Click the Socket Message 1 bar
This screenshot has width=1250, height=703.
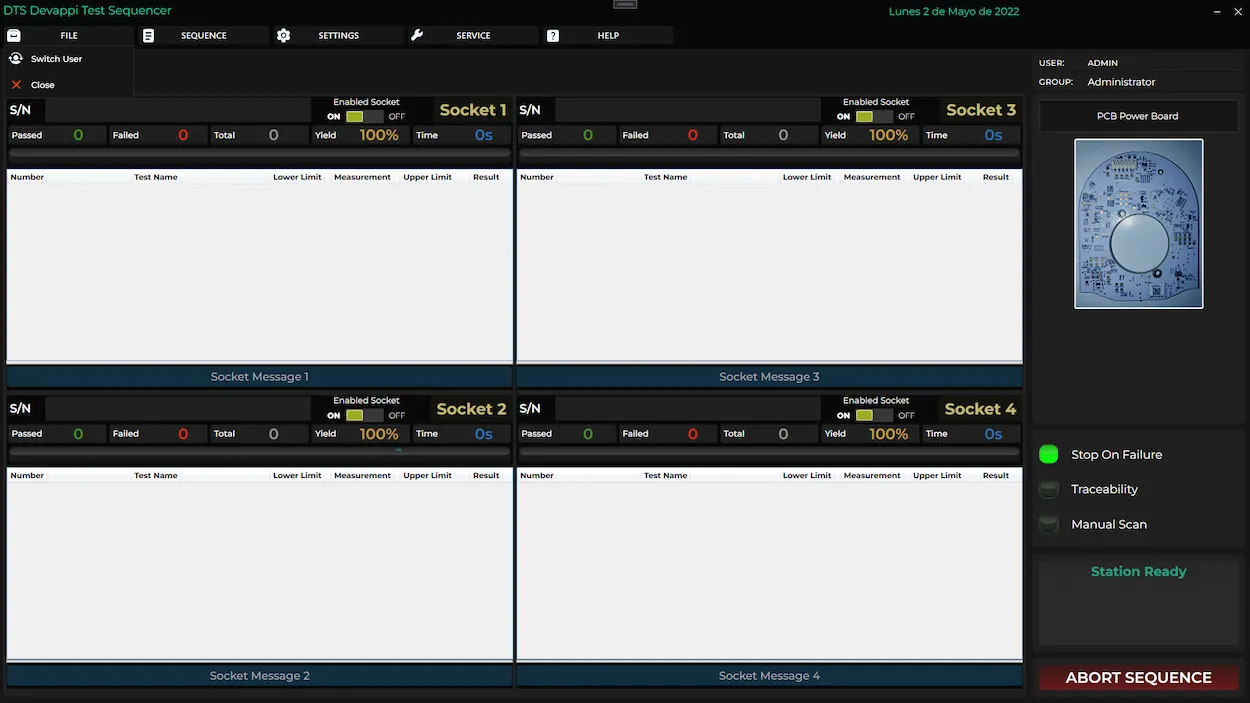tap(260, 377)
